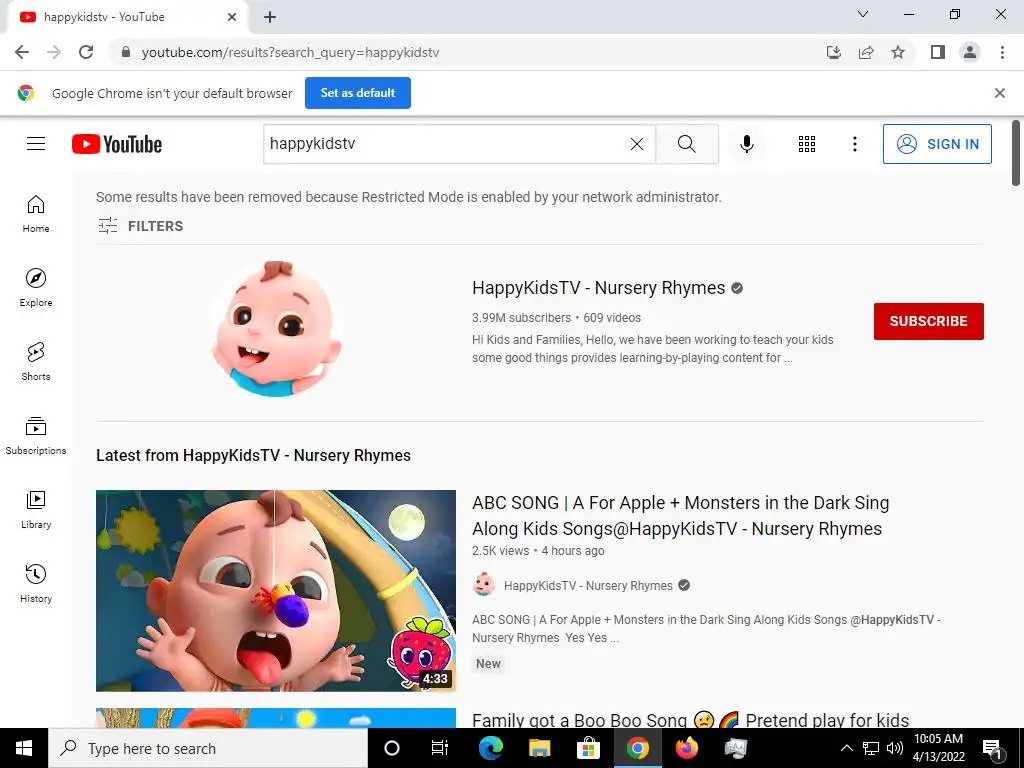
Task: Open the tab search chevron
Action: tap(863, 14)
